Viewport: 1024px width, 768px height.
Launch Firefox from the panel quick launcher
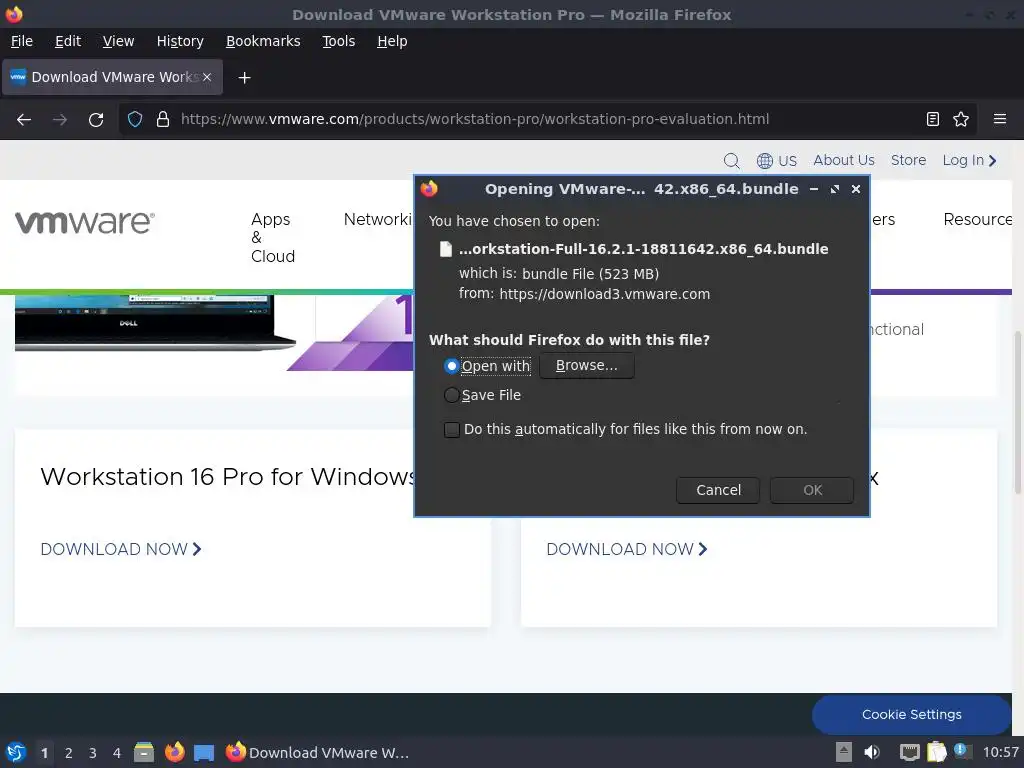pyautogui.click(x=174, y=752)
